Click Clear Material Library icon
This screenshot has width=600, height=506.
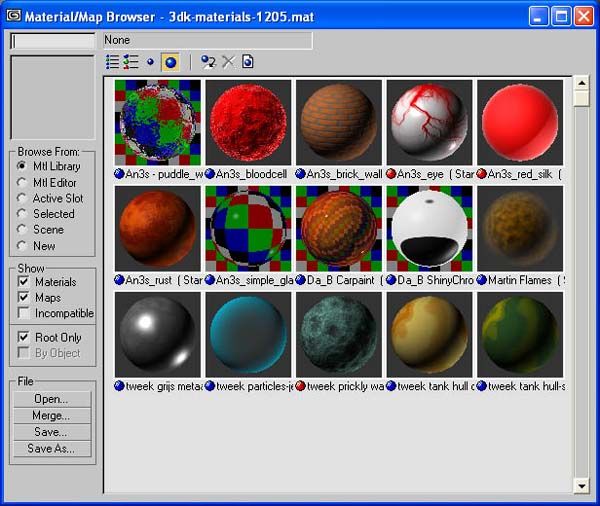point(248,62)
